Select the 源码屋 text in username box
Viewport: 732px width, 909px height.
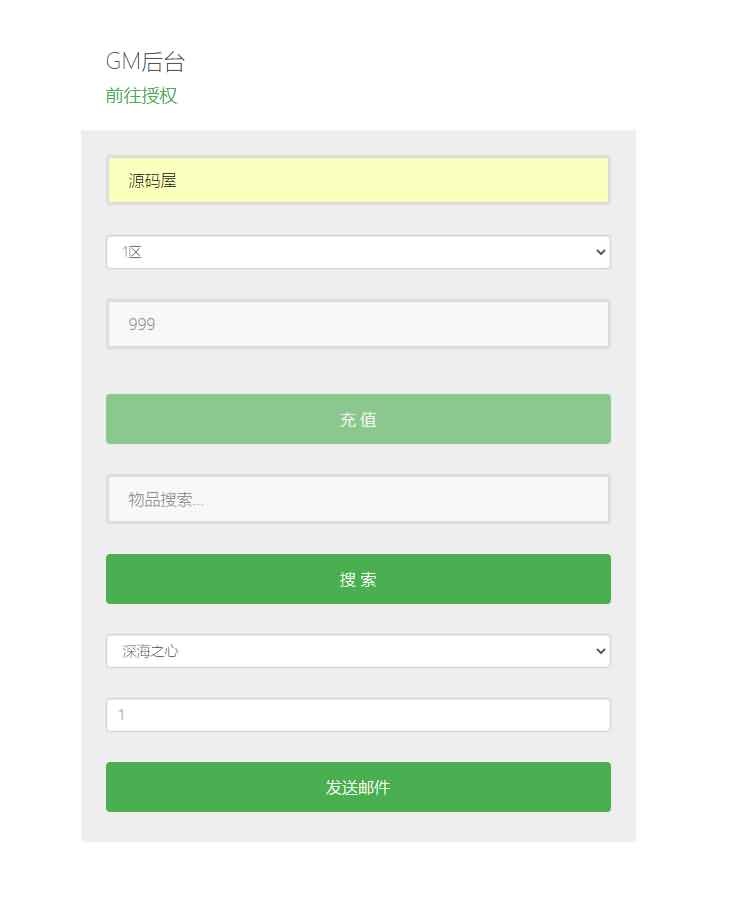point(152,181)
